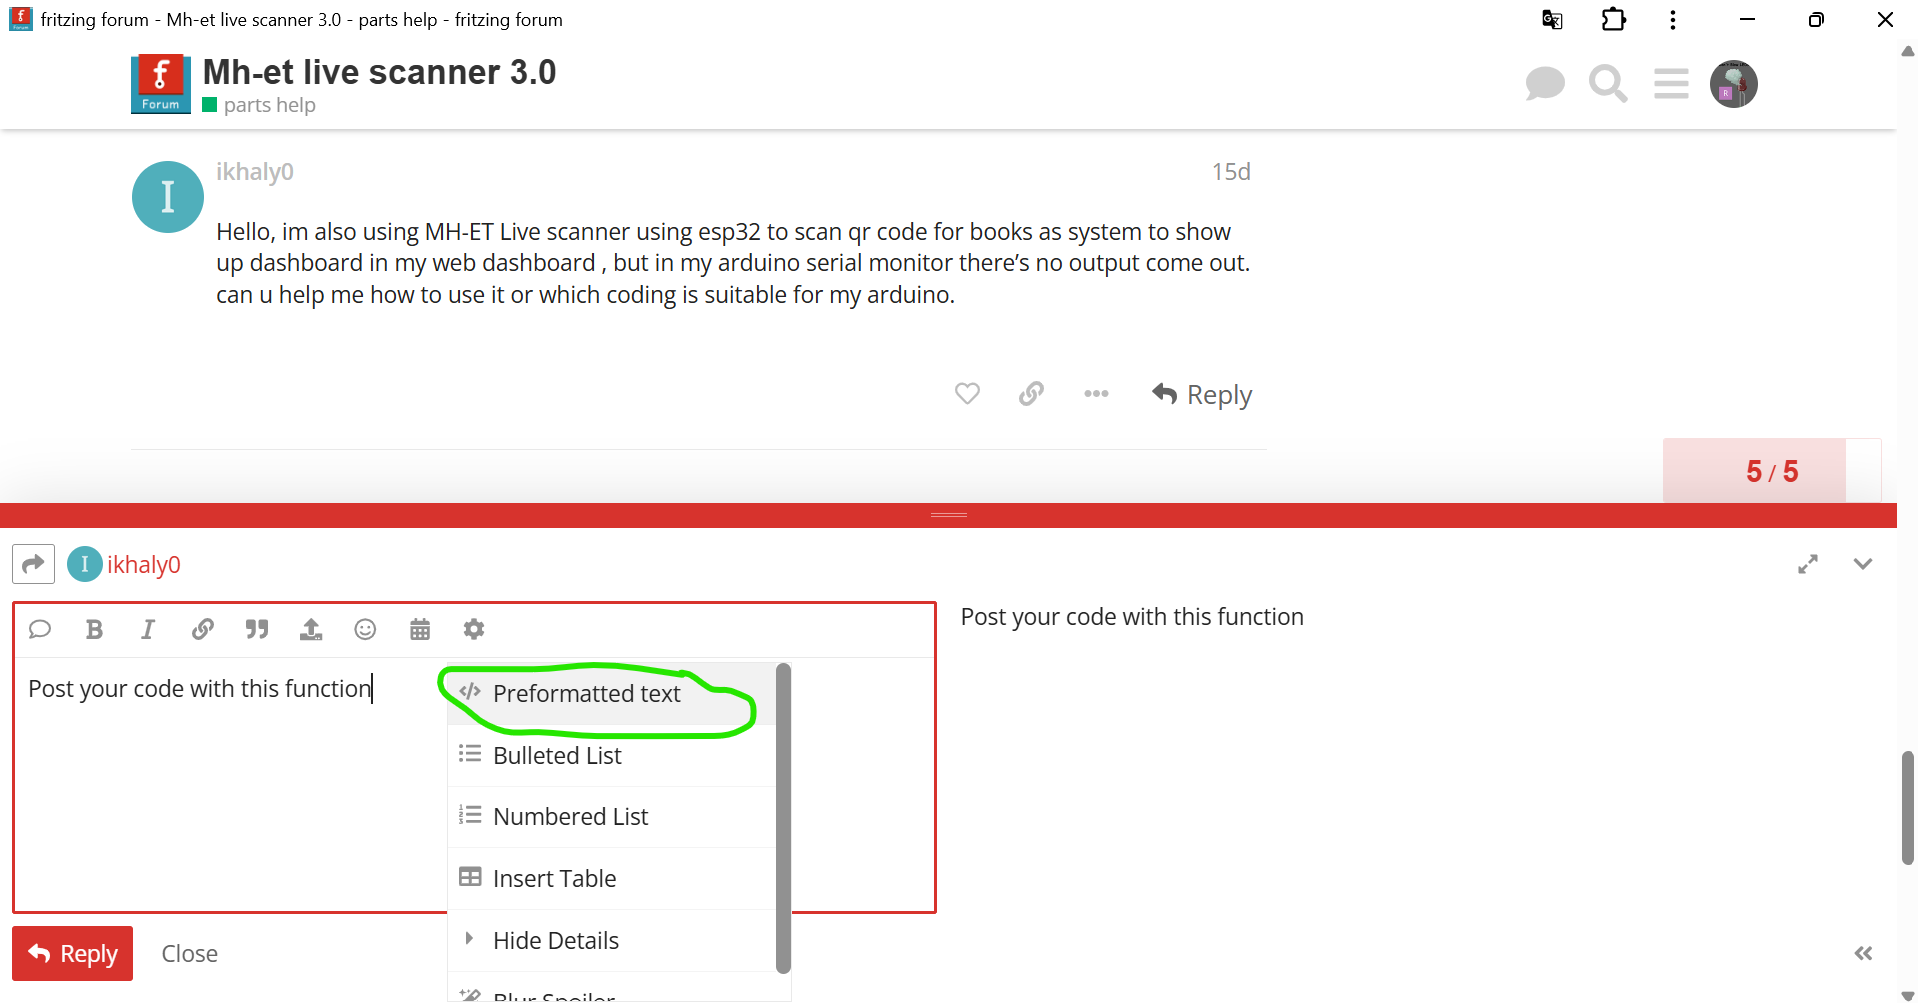This screenshot has width=1918, height=1003.
Task: Insert quote with speech bubble toolbar icon
Action: click(40, 629)
